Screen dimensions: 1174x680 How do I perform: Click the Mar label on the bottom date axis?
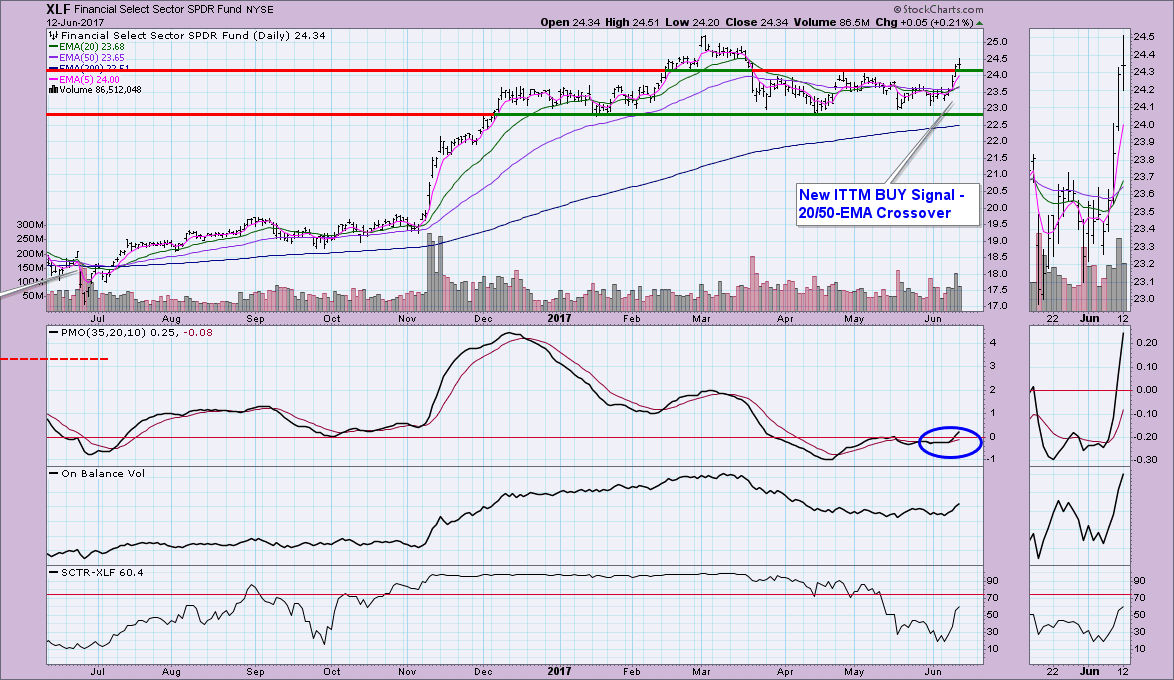point(702,671)
